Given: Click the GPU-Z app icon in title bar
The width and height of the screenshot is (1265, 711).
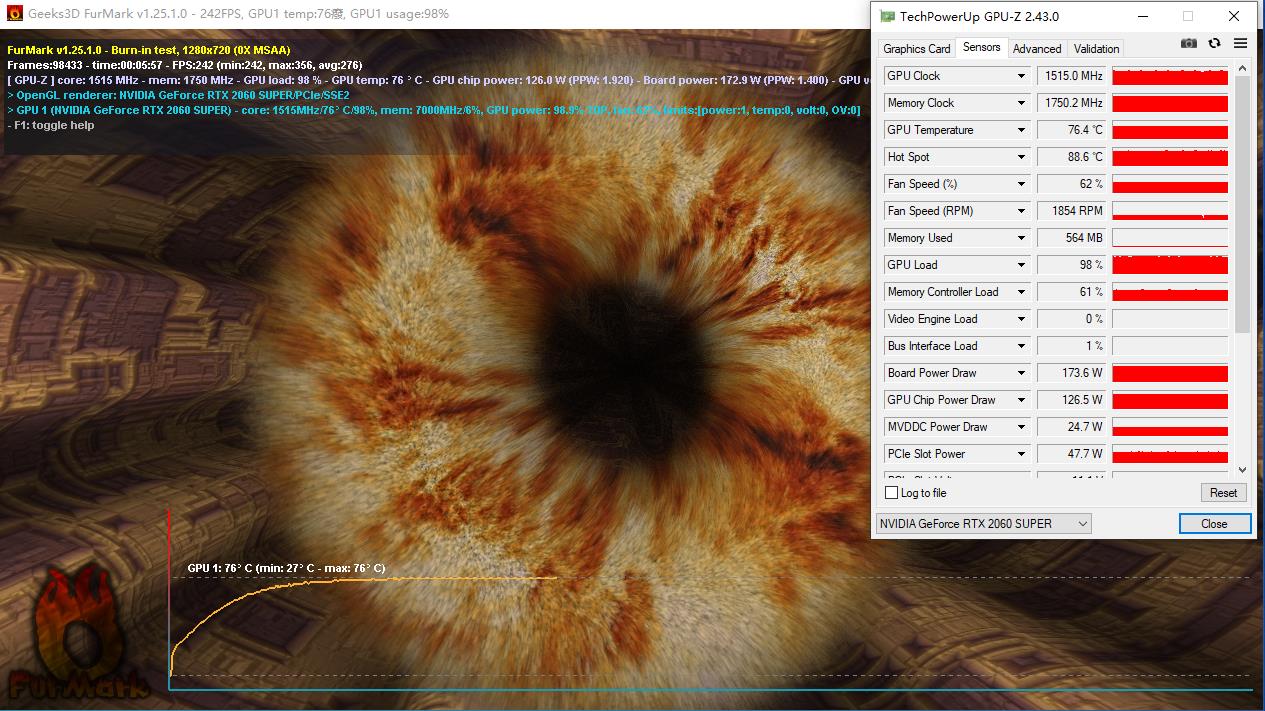Looking at the screenshot, I should pos(887,16).
